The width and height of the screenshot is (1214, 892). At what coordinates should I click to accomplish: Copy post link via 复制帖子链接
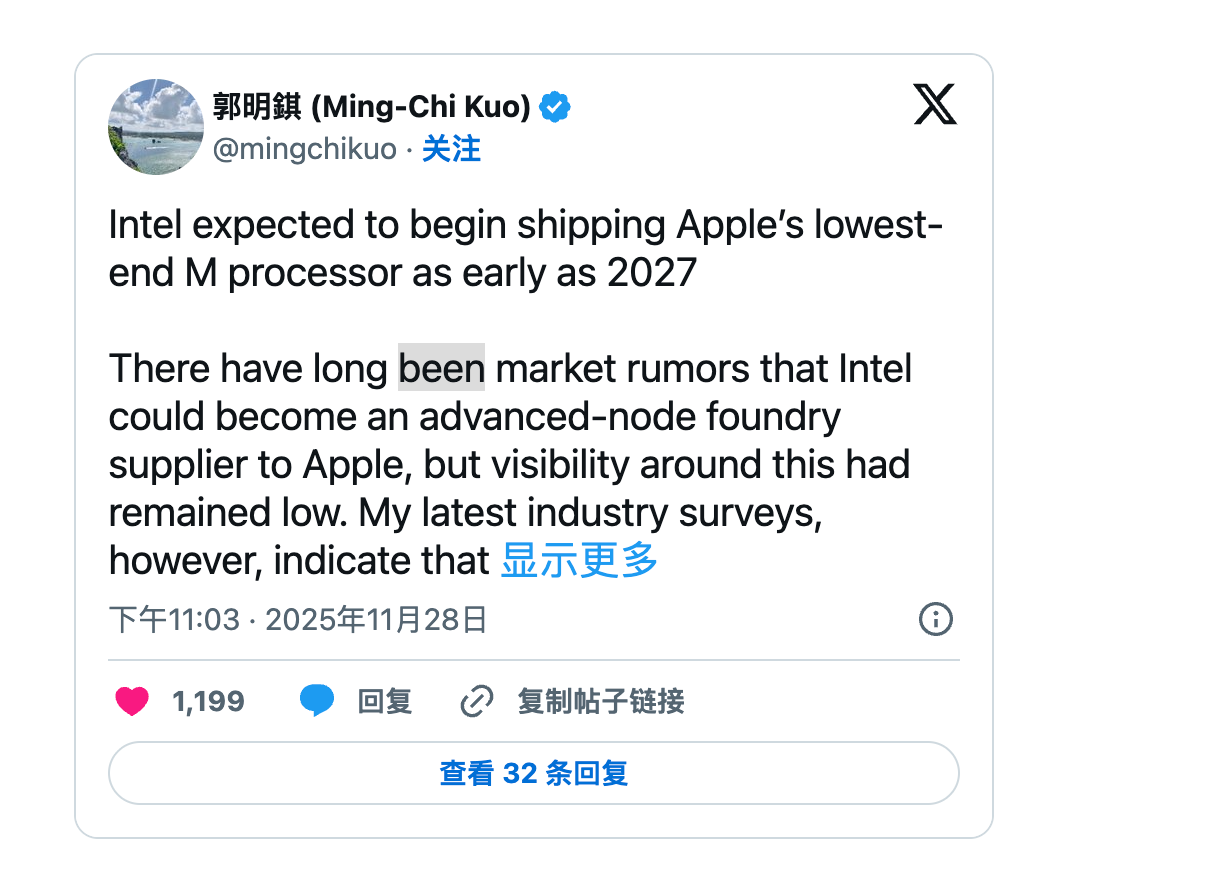pos(600,702)
